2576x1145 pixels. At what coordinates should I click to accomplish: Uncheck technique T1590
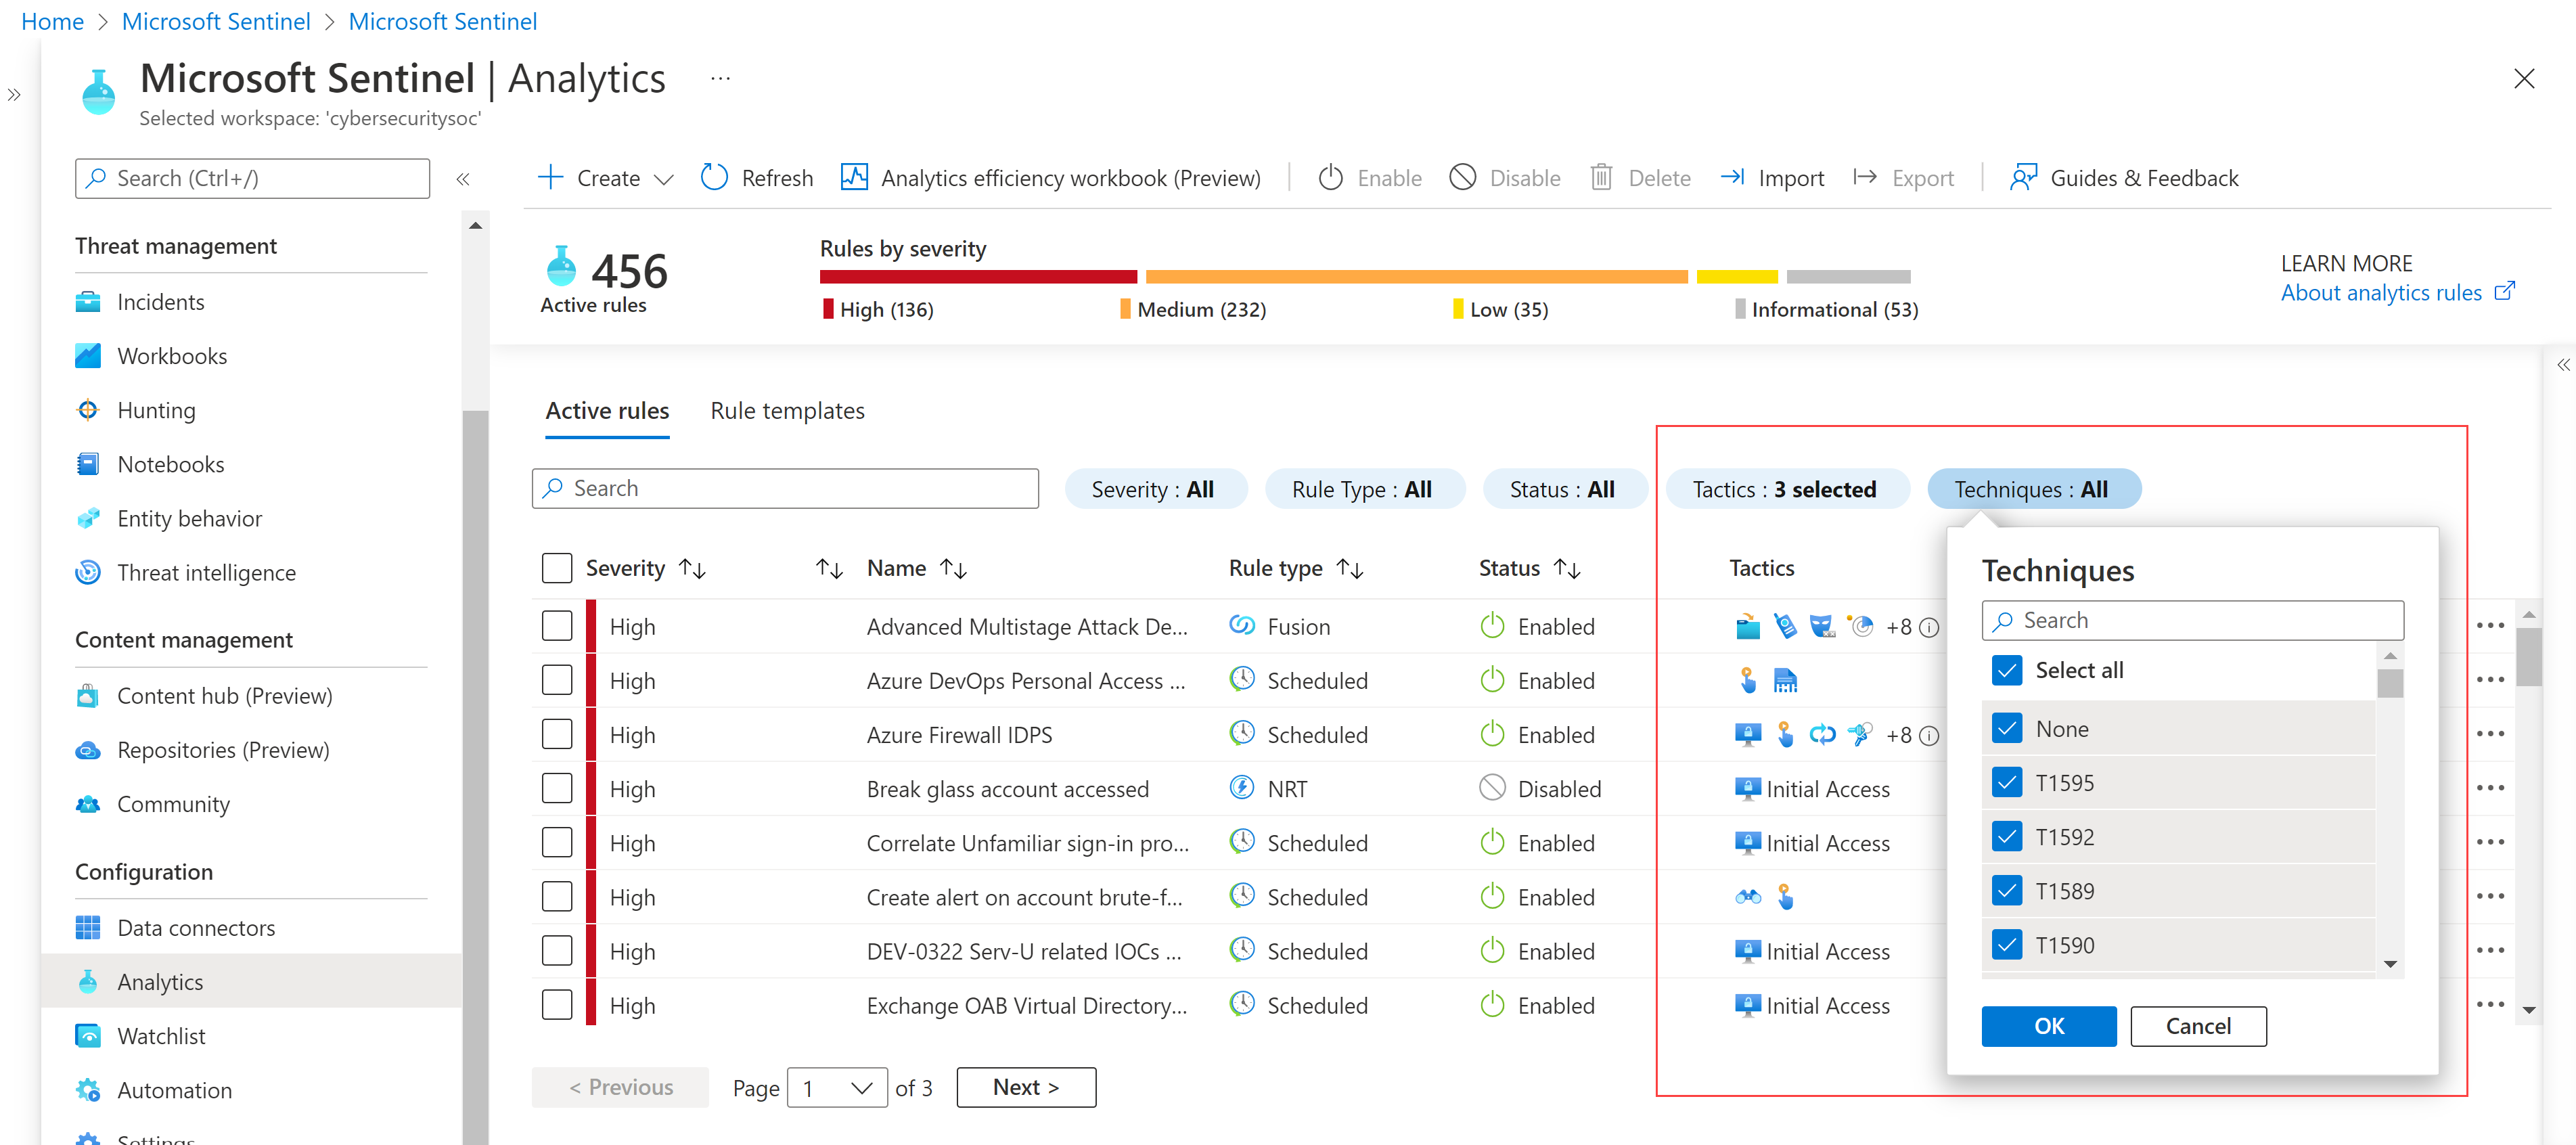pos(2006,944)
